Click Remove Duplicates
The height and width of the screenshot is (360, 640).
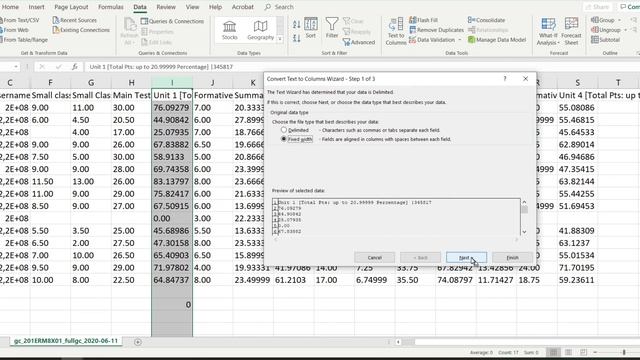coord(436,30)
